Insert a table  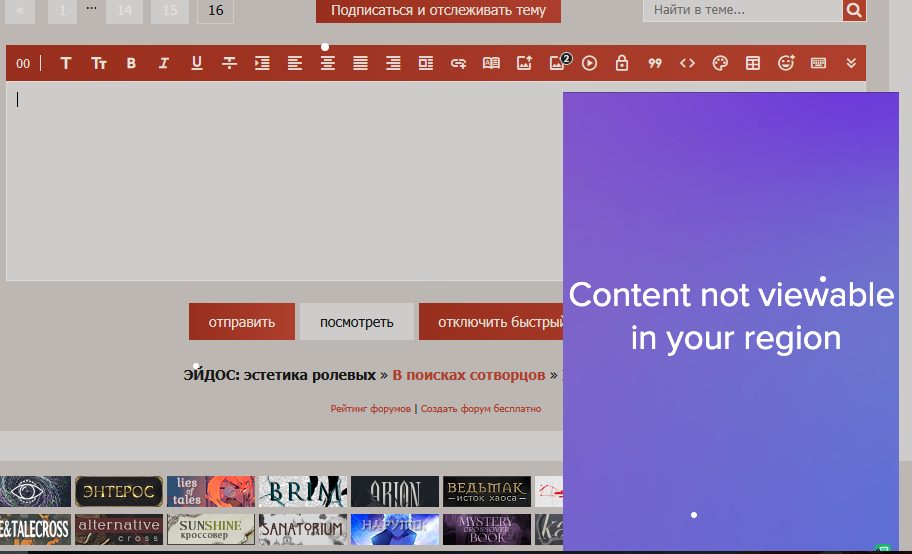coord(753,63)
